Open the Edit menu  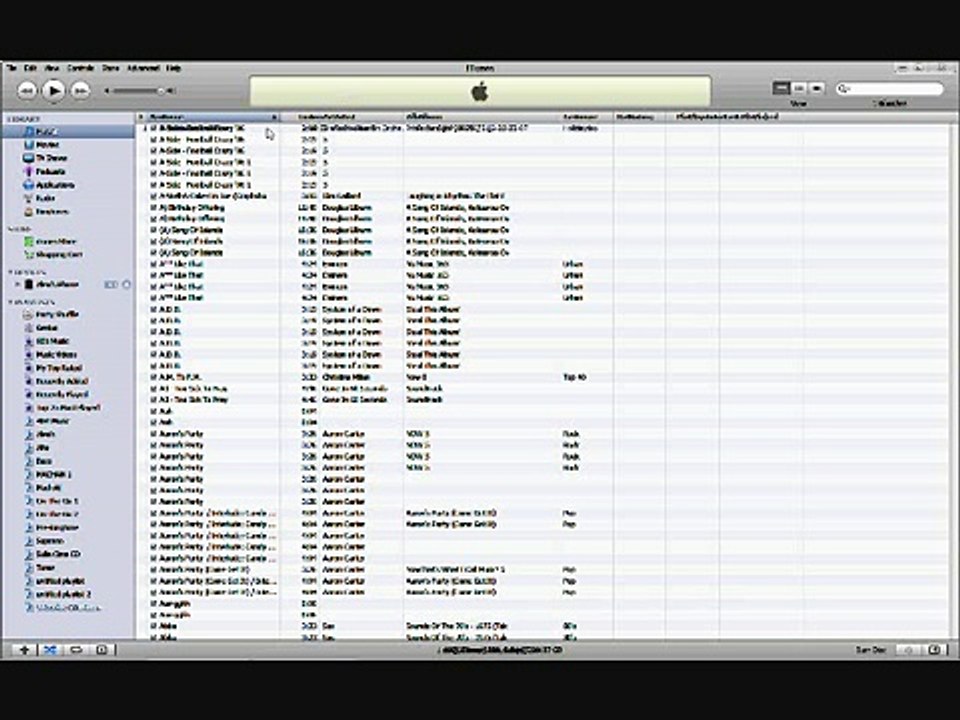click(x=30, y=68)
